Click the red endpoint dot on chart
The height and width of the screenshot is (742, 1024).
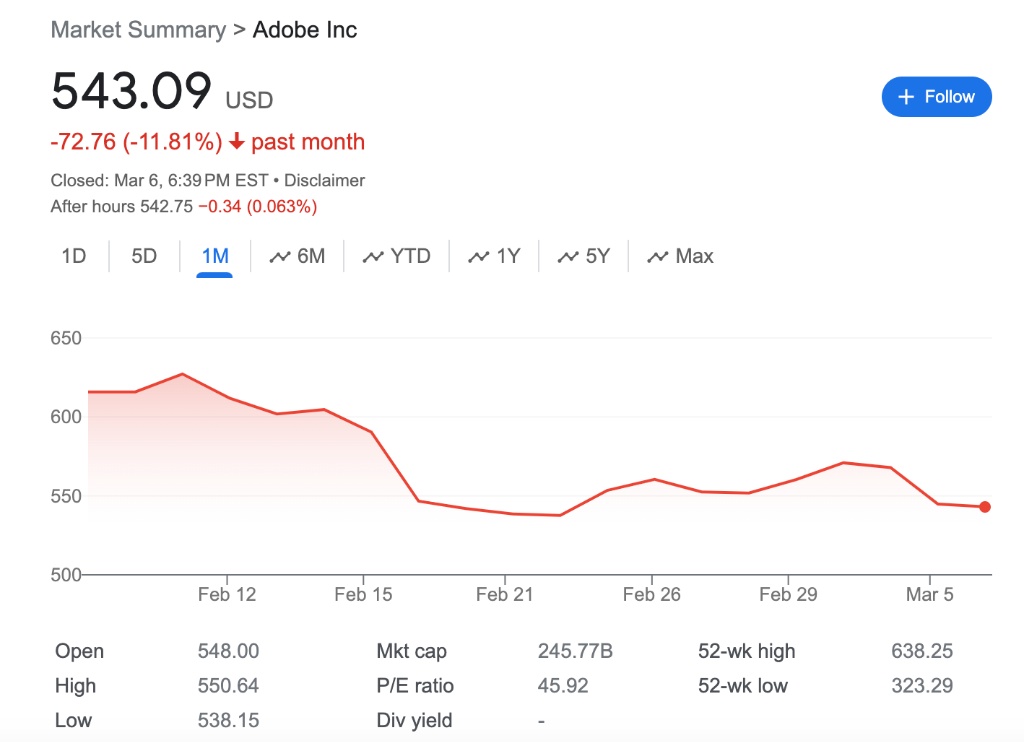click(985, 507)
